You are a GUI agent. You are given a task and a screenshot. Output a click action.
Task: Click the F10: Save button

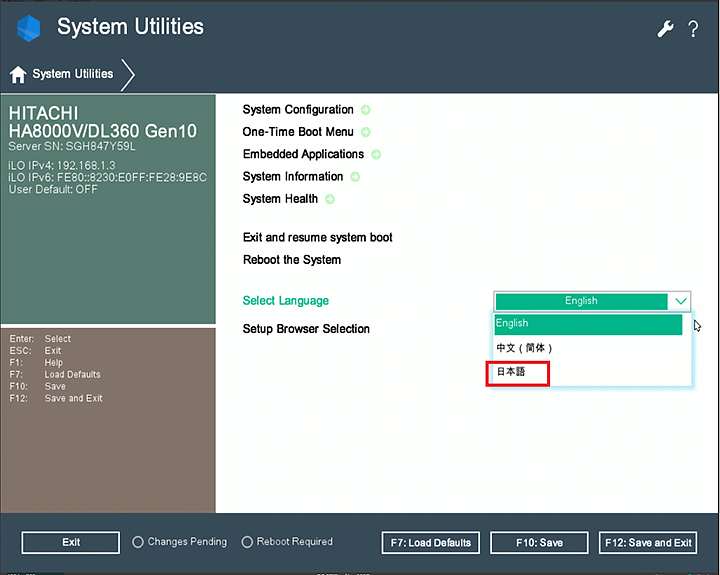539,543
